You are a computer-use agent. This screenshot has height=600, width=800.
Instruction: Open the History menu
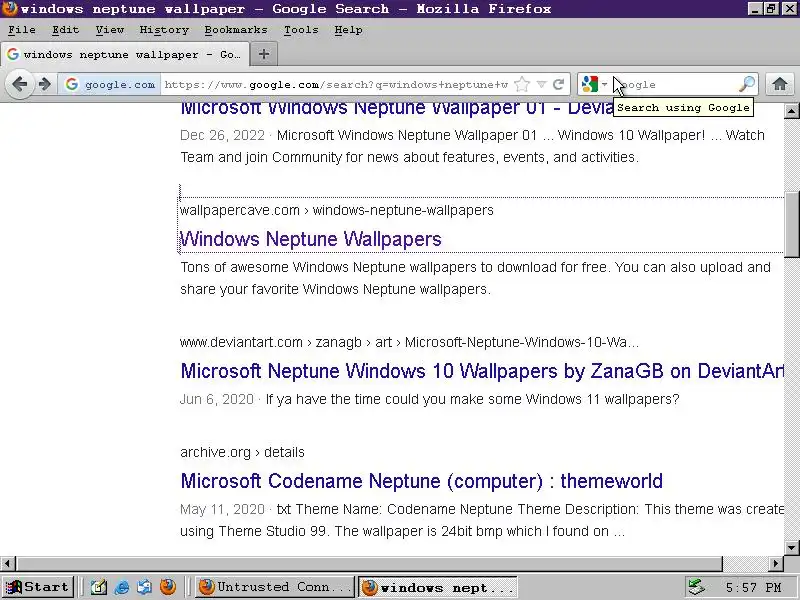[x=164, y=30]
